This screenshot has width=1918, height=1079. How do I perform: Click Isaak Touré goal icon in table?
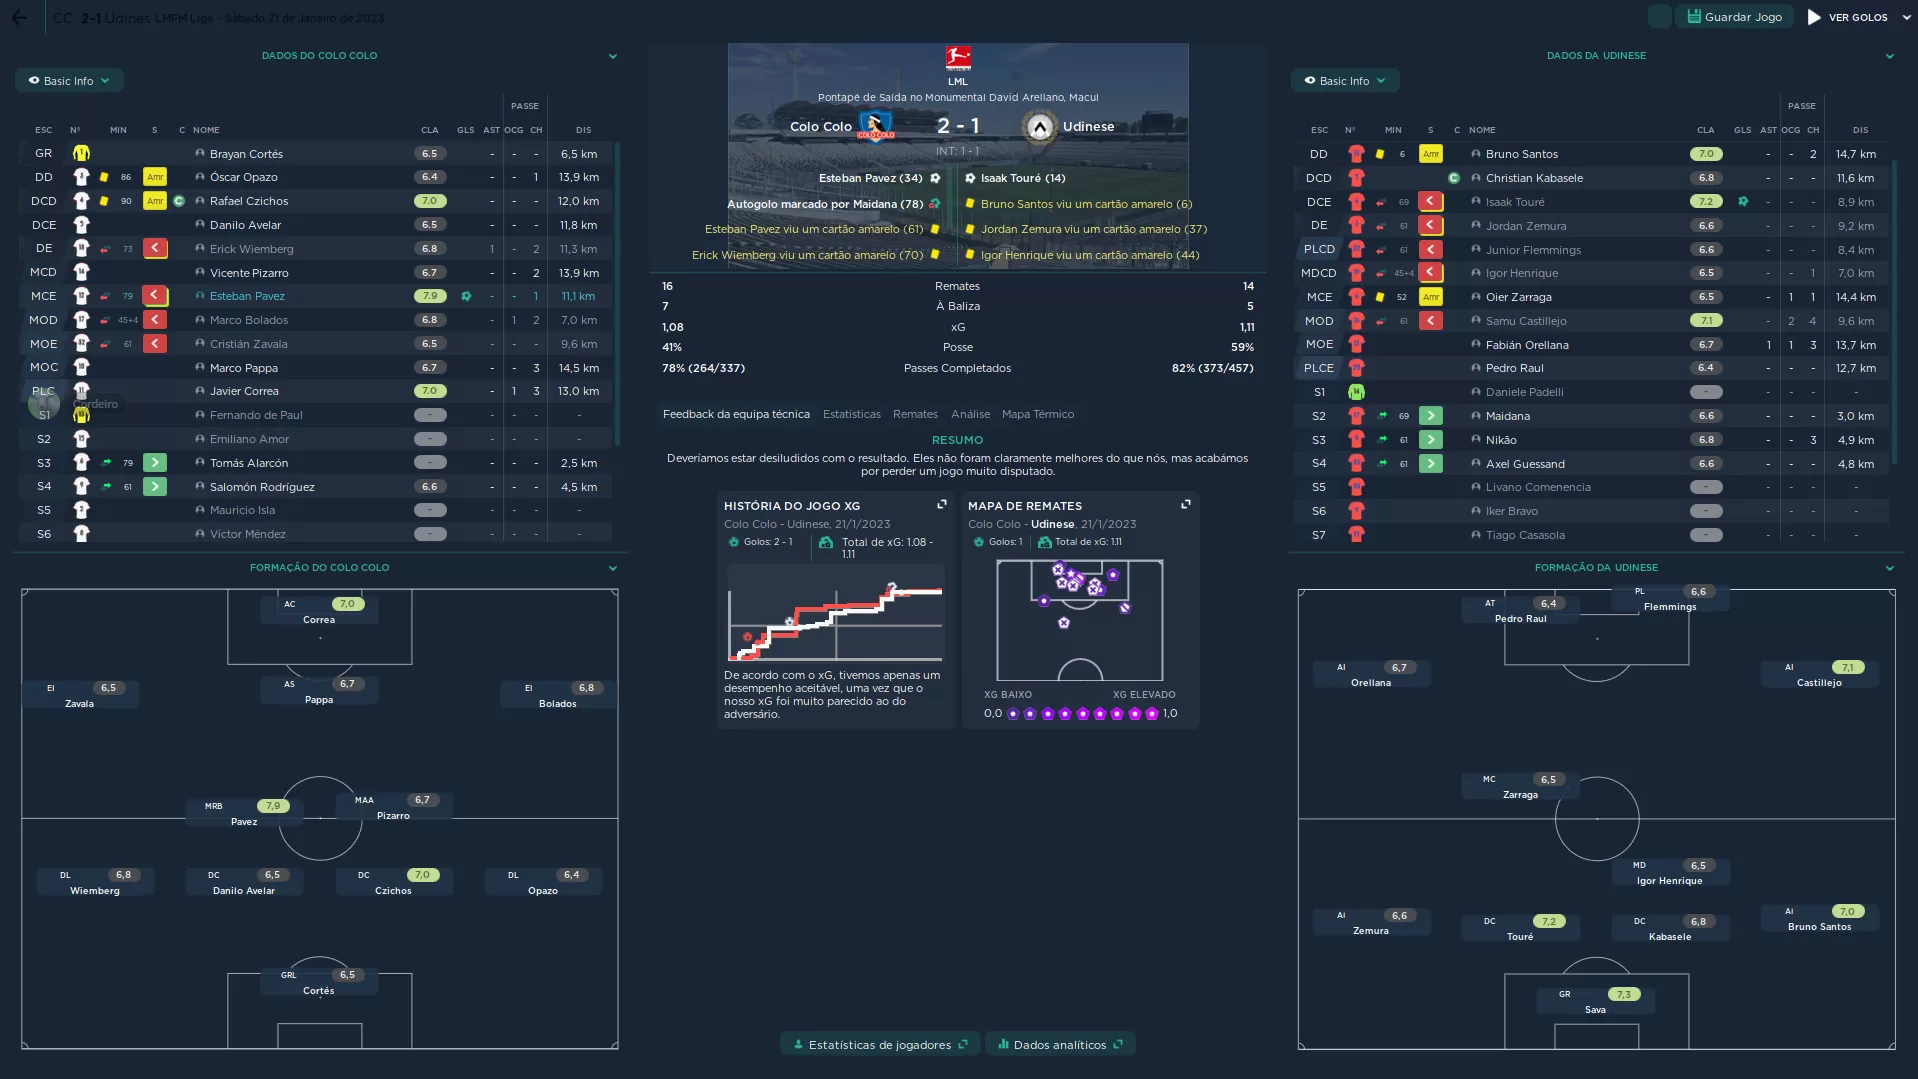[1743, 202]
